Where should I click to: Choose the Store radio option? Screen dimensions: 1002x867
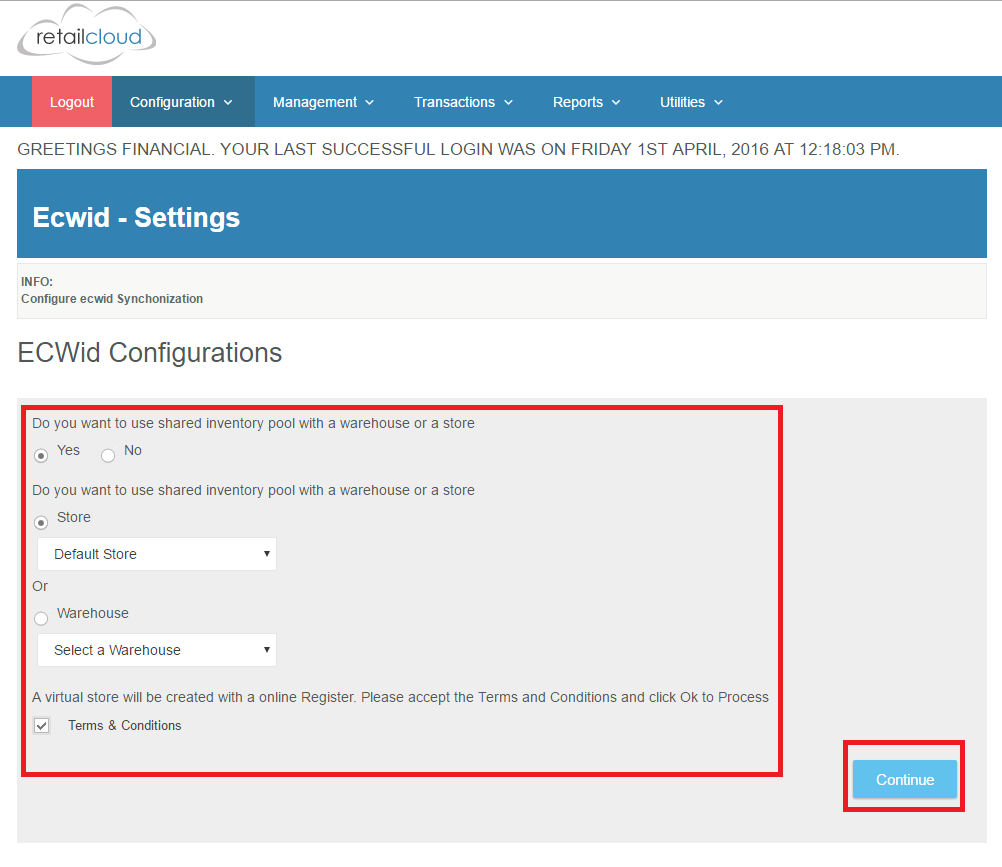tap(41, 523)
